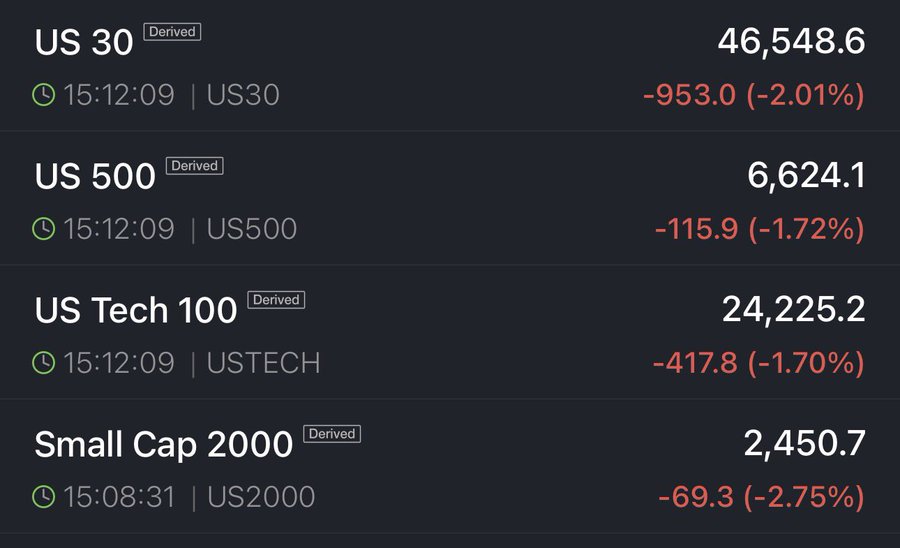The width and height of the screenshot is (900, 548).
Task: Open the US 30 index name
Action: pyautogui.click(x=84, y=42)
